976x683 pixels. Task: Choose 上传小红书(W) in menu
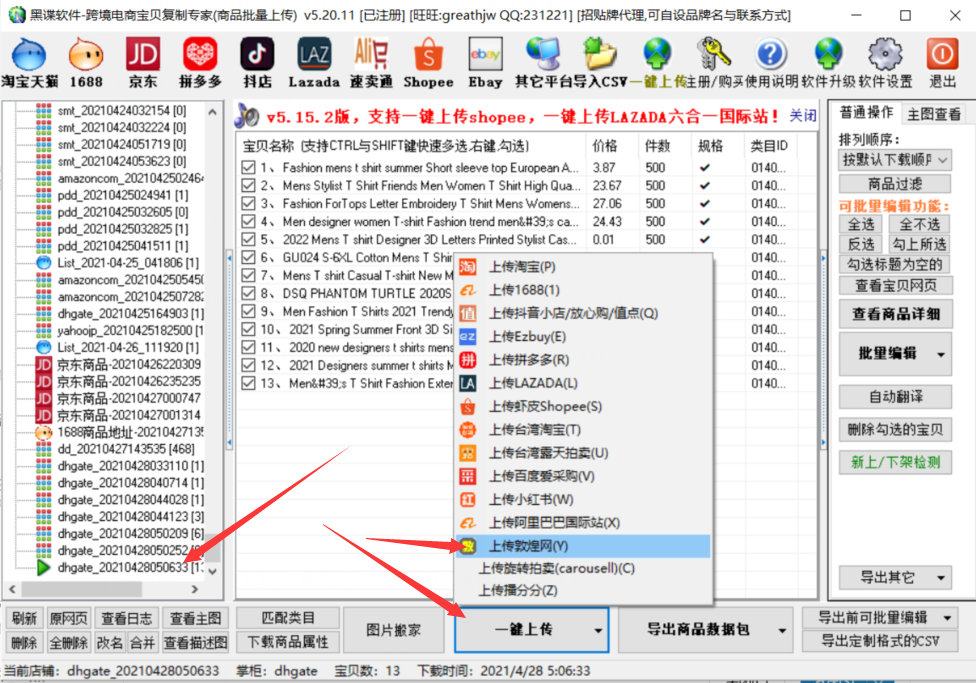583,499
